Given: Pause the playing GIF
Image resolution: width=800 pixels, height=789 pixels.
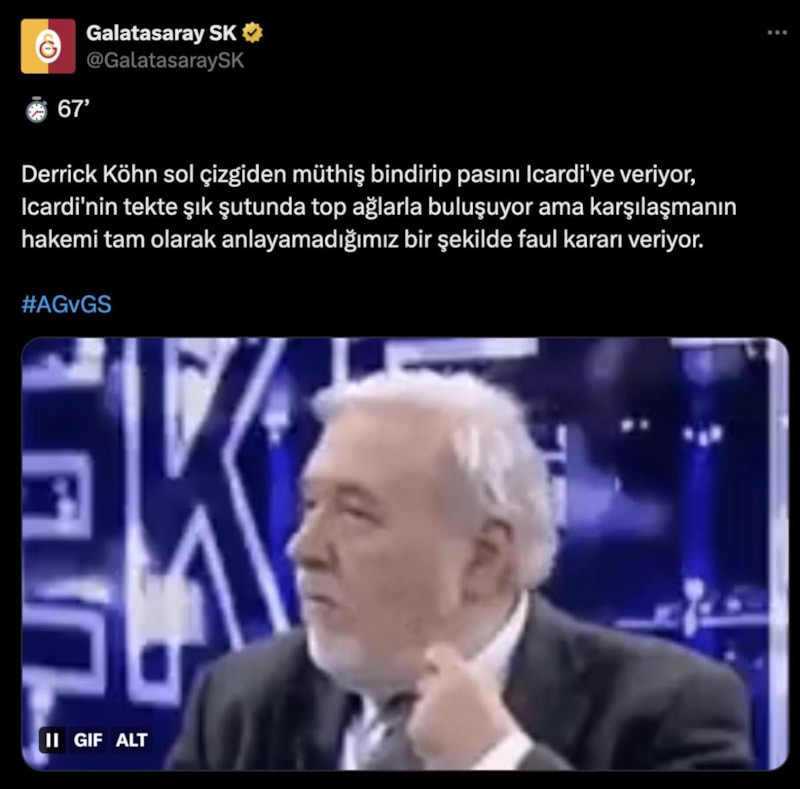Looking at the screenshot, I should 52,740.
